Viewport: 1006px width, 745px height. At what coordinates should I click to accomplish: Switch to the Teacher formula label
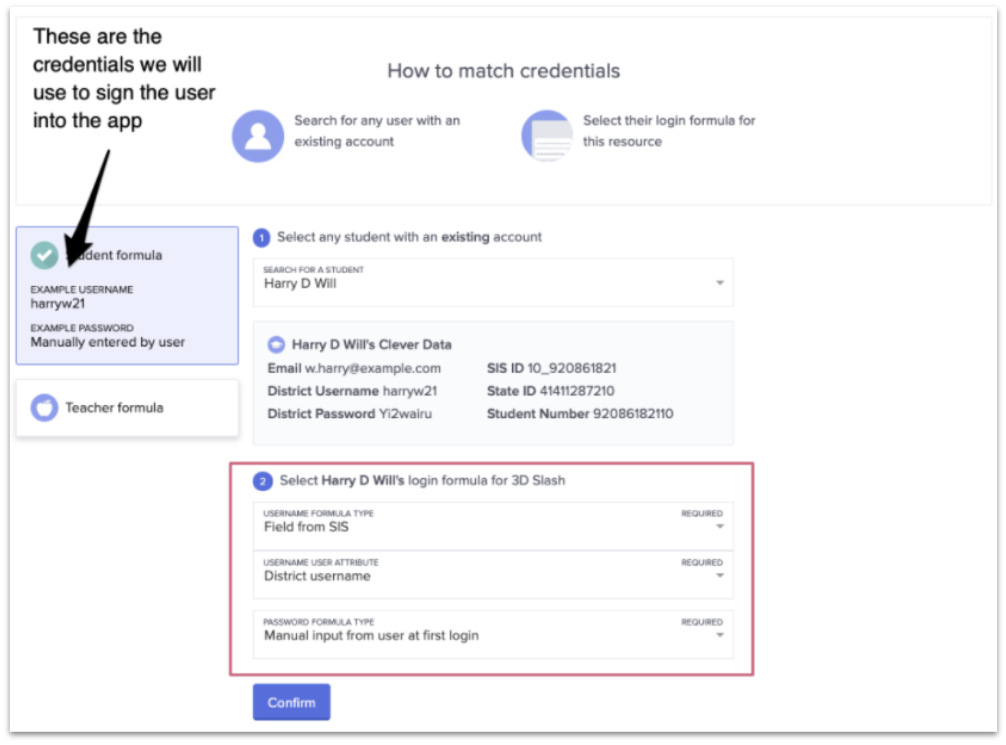click(114, 408)
